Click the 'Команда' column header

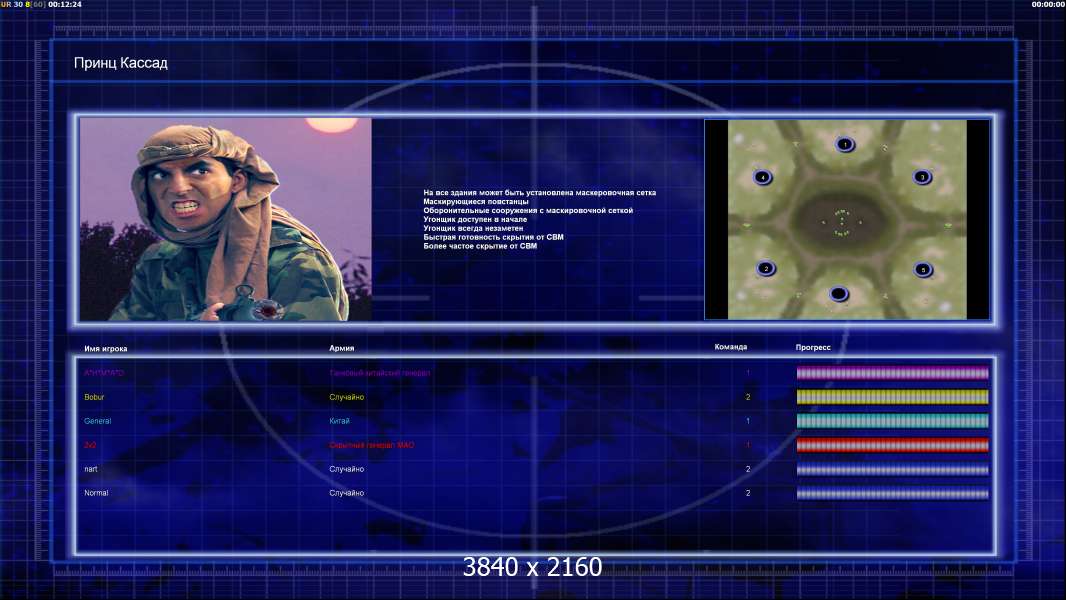pyautogui.click(x=731, y=347)
